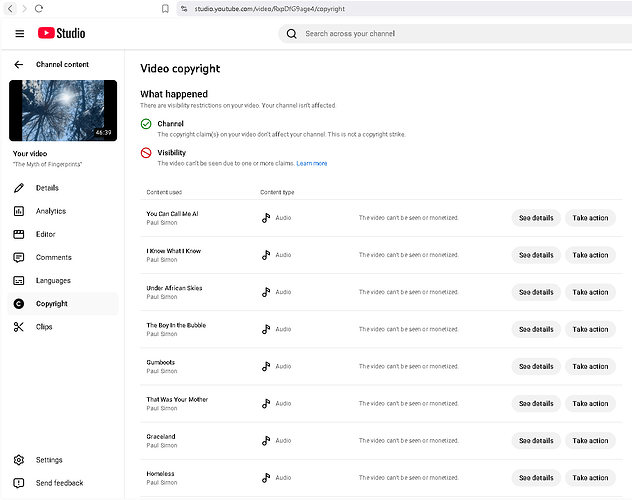Open the Details section in sidebar

(46, 188)
